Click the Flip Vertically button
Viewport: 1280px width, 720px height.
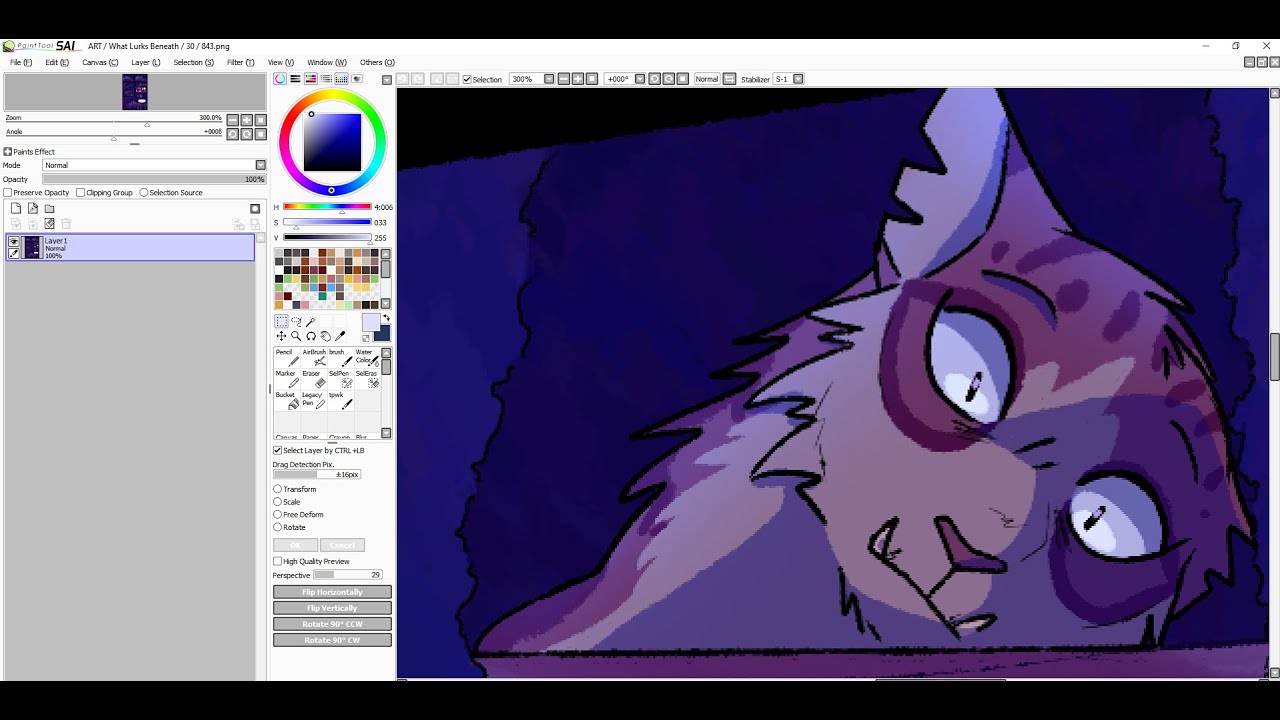(332, 608)
